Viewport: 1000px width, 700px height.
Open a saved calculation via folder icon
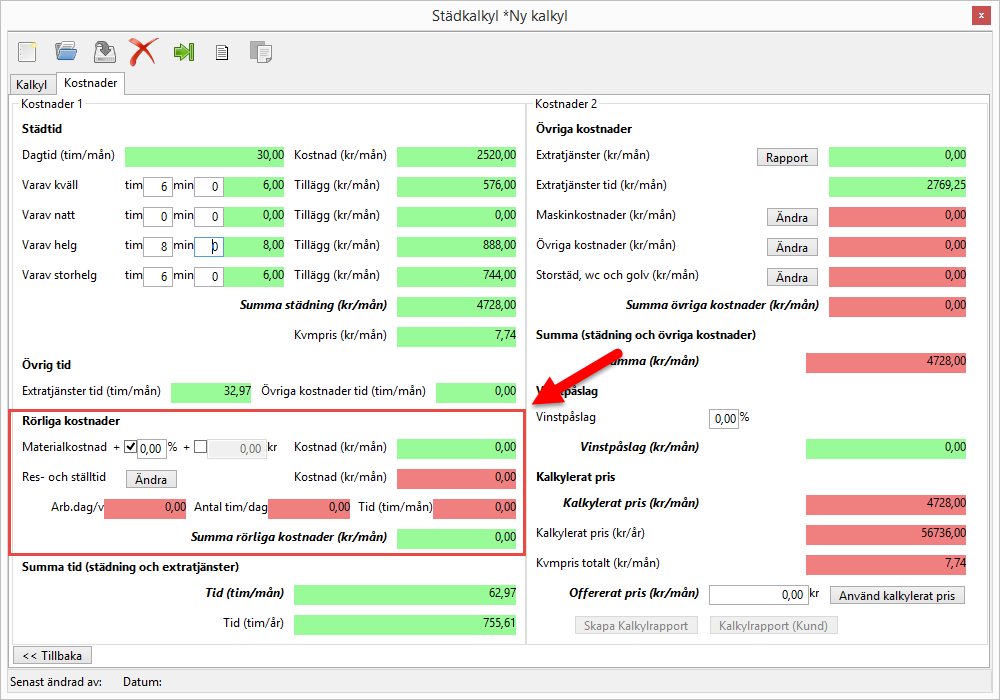[x=66, y=51]
